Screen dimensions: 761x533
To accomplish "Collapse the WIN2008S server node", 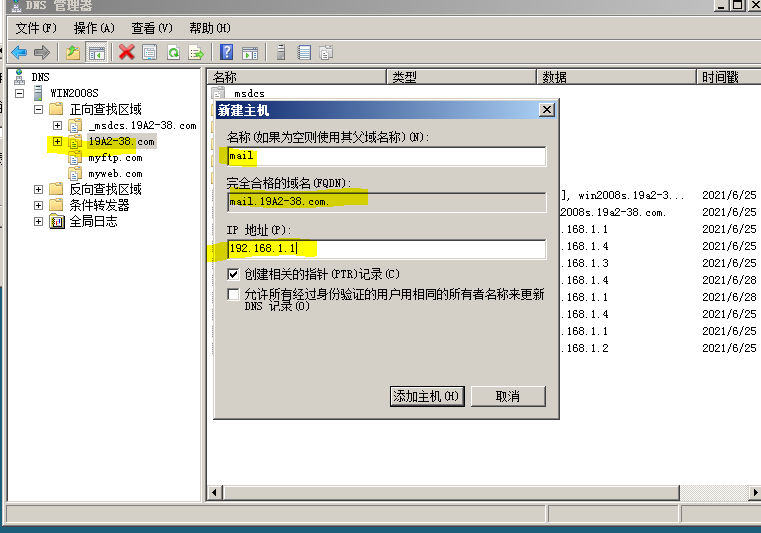I will pyautogui.click(x=19, y=93).
